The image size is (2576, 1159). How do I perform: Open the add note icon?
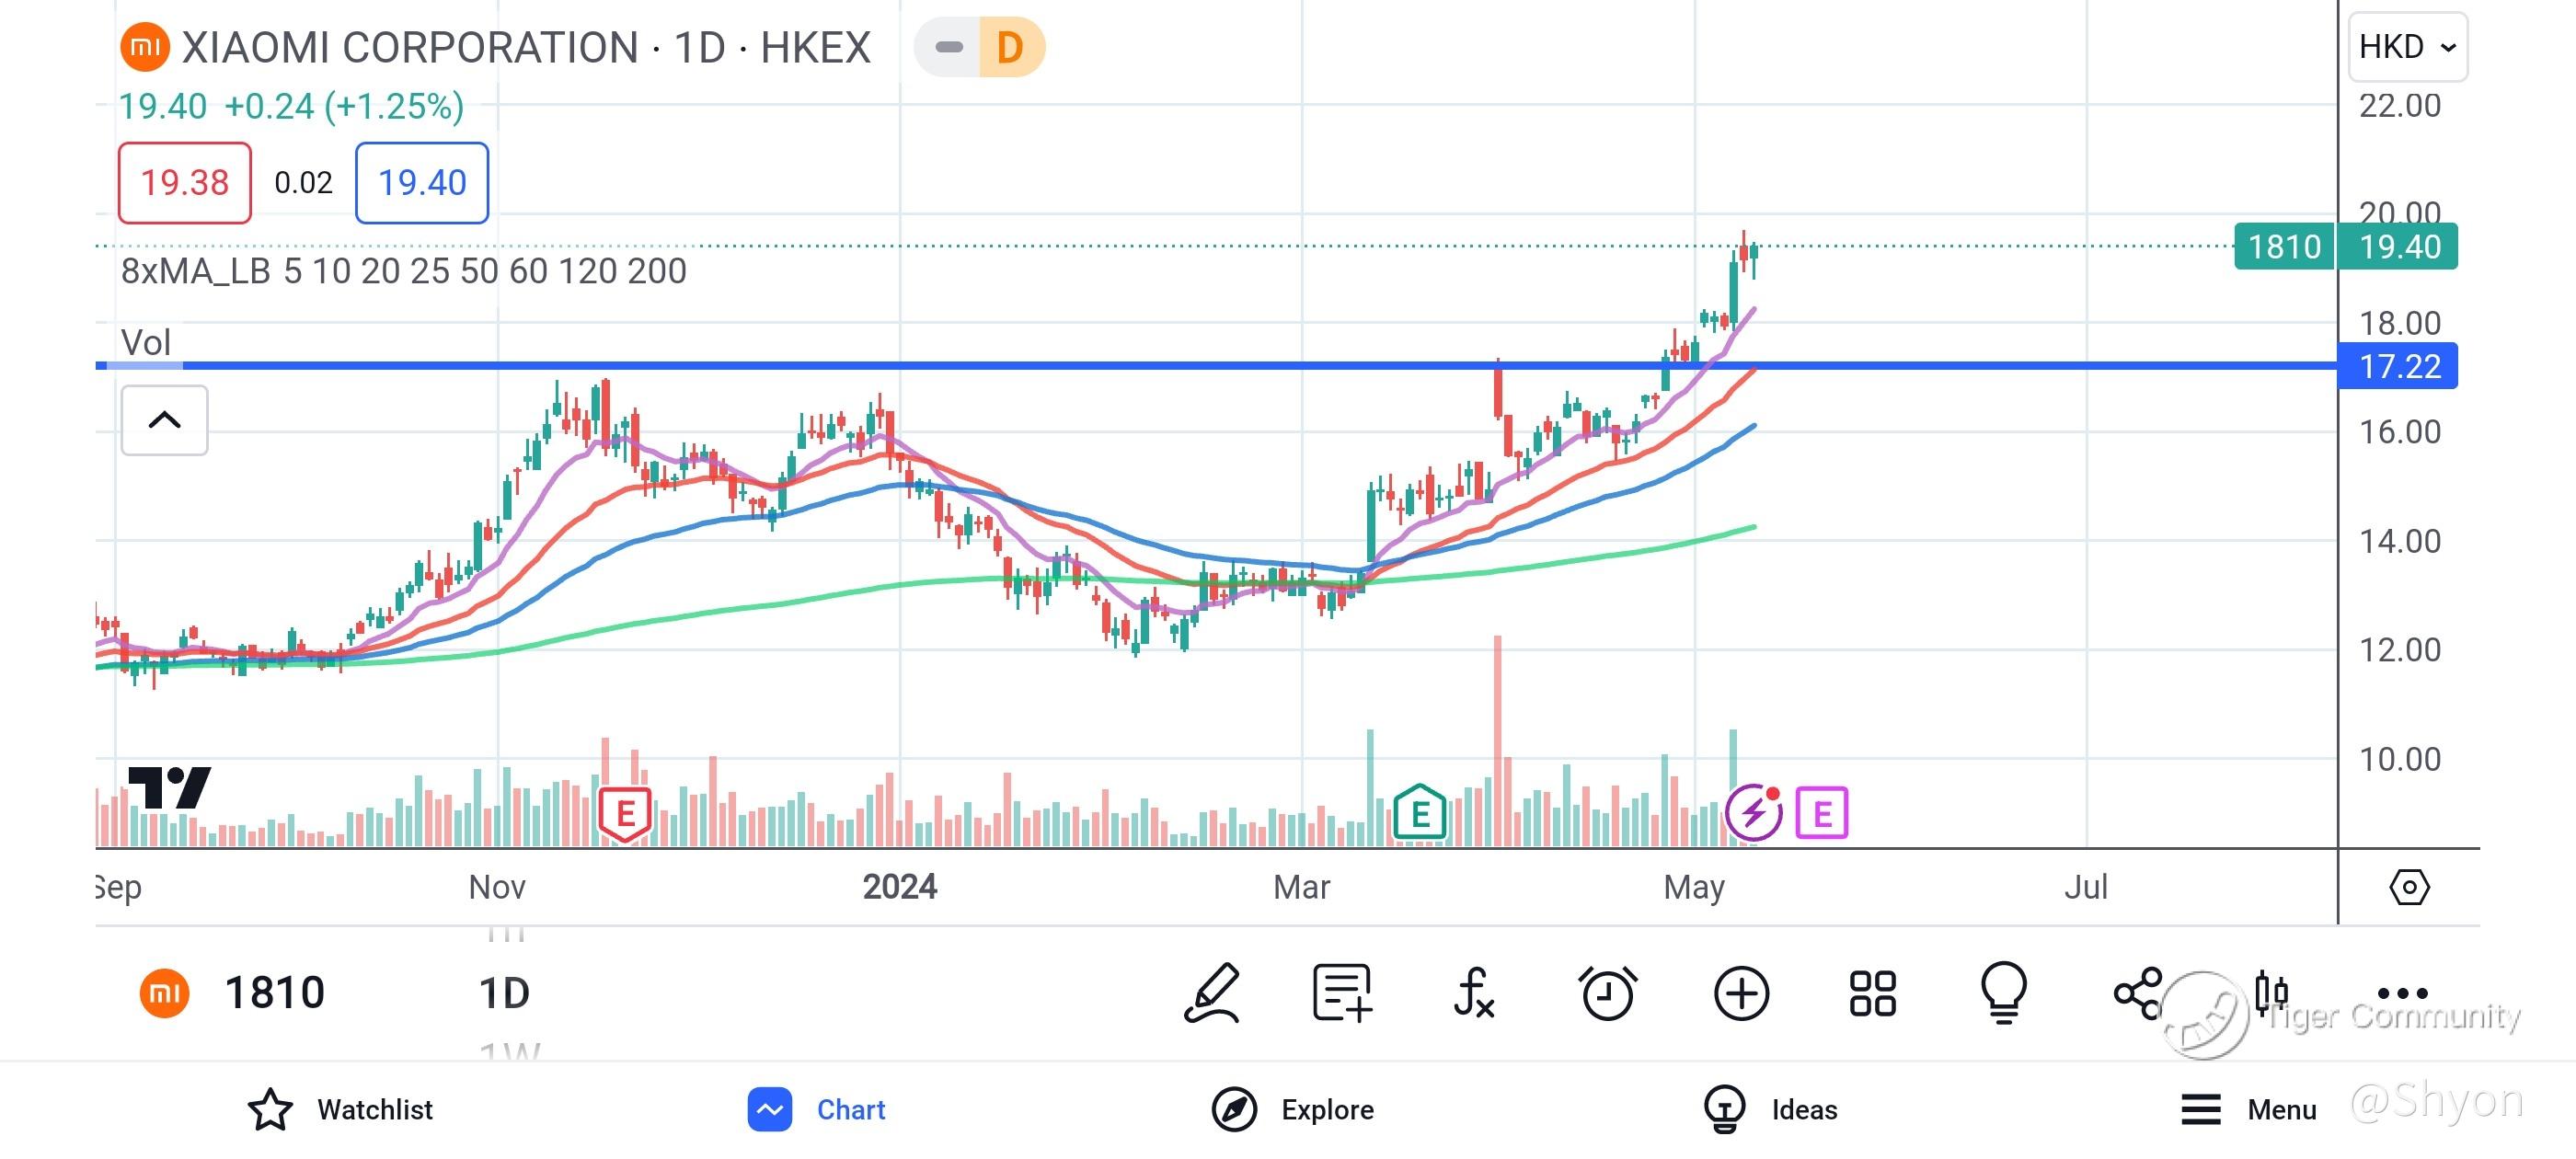(1342, 993)
